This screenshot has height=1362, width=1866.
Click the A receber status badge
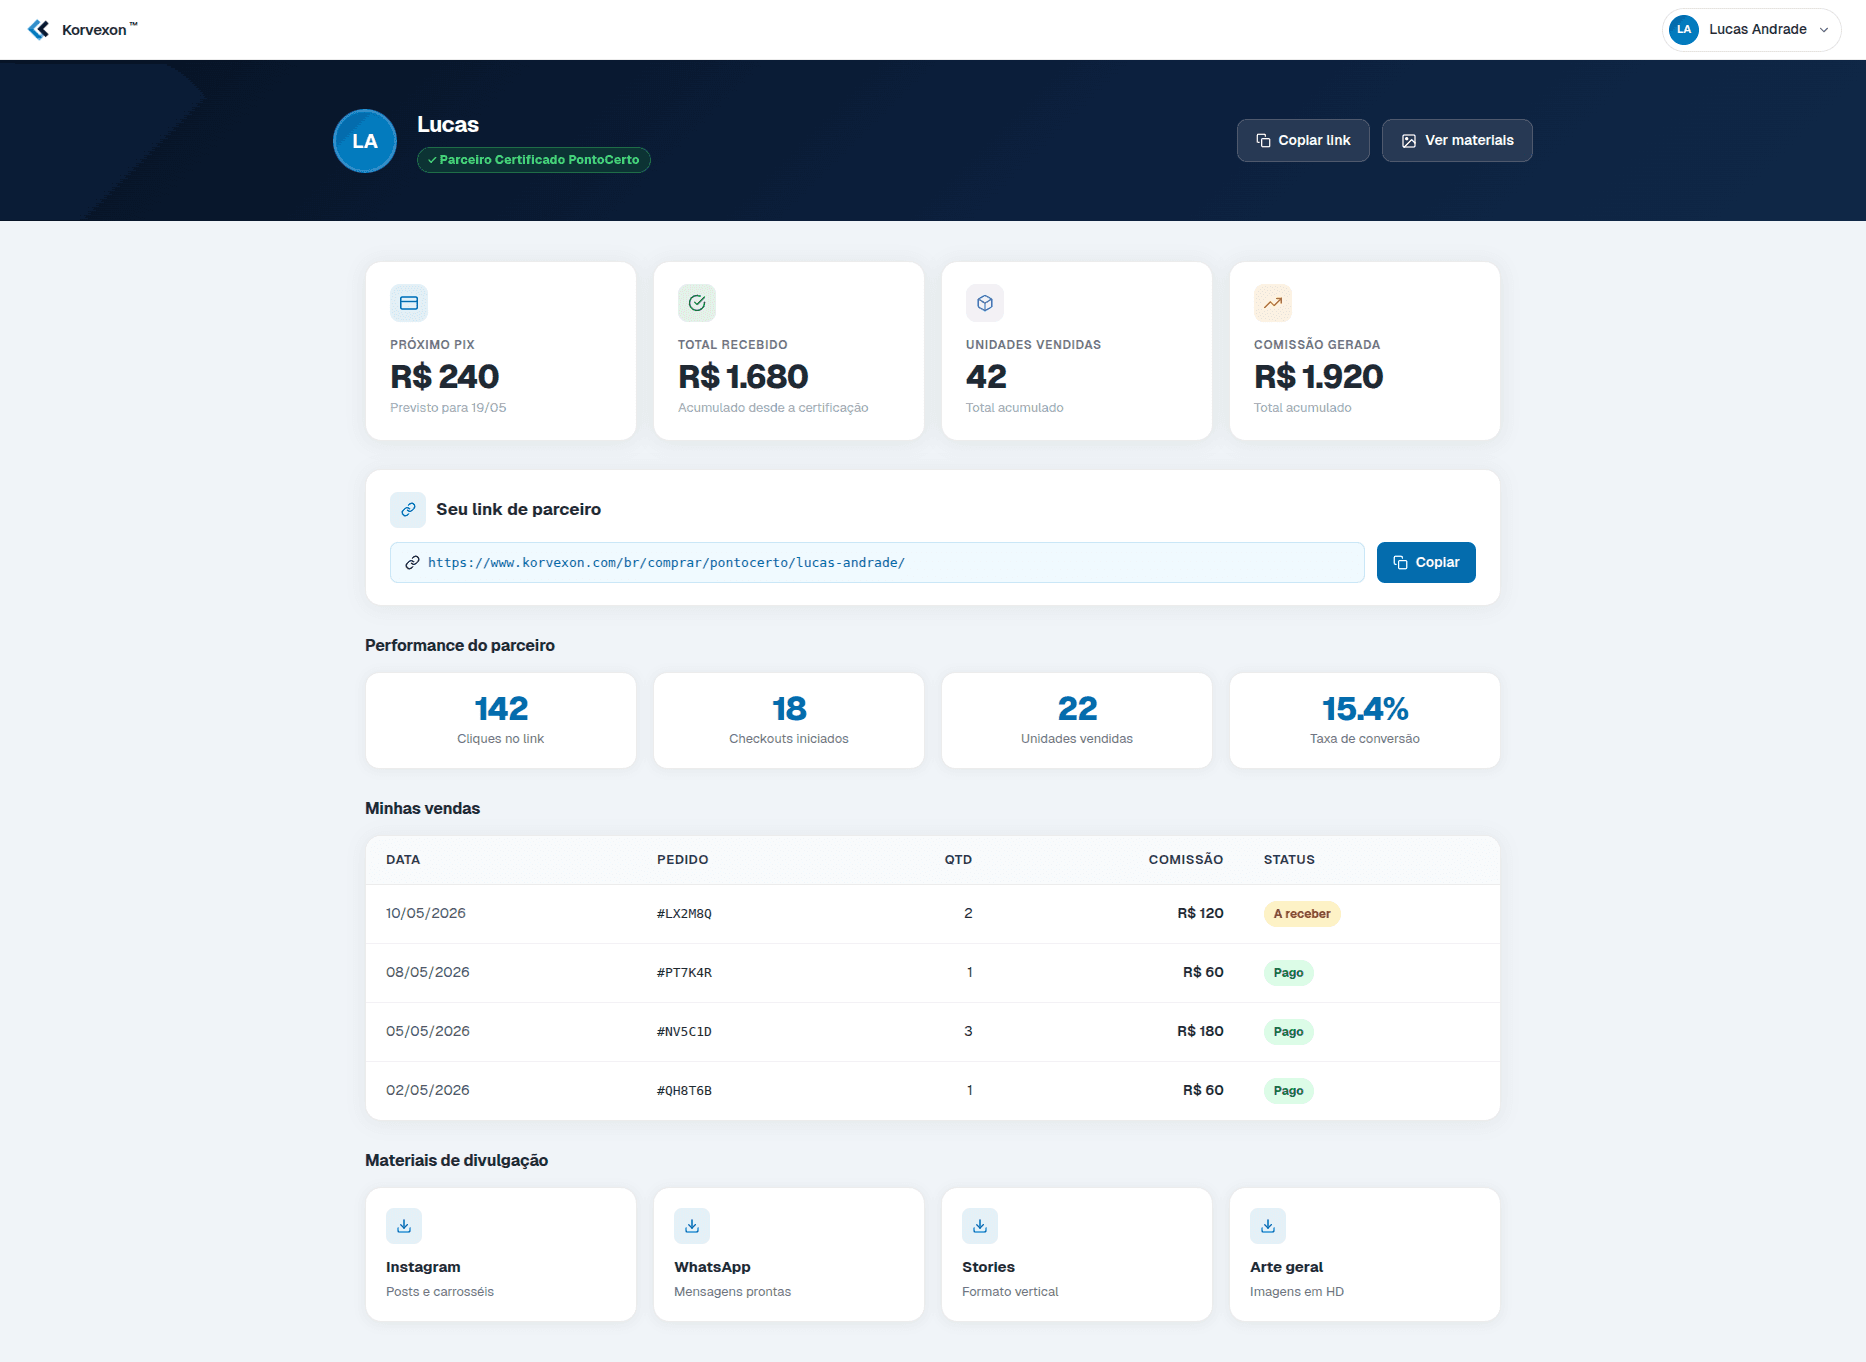(x=1302, y=914)
